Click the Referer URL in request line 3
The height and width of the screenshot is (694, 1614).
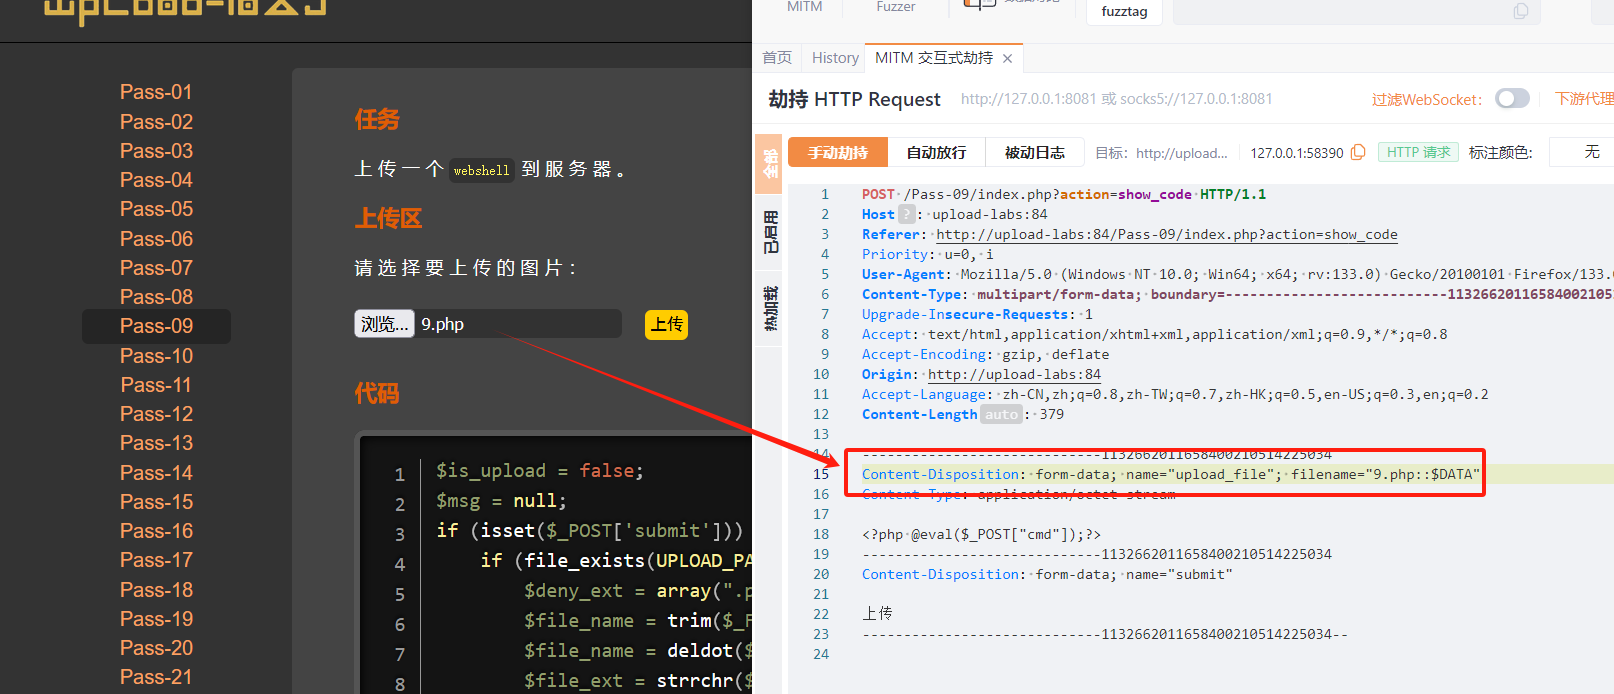1167,234
